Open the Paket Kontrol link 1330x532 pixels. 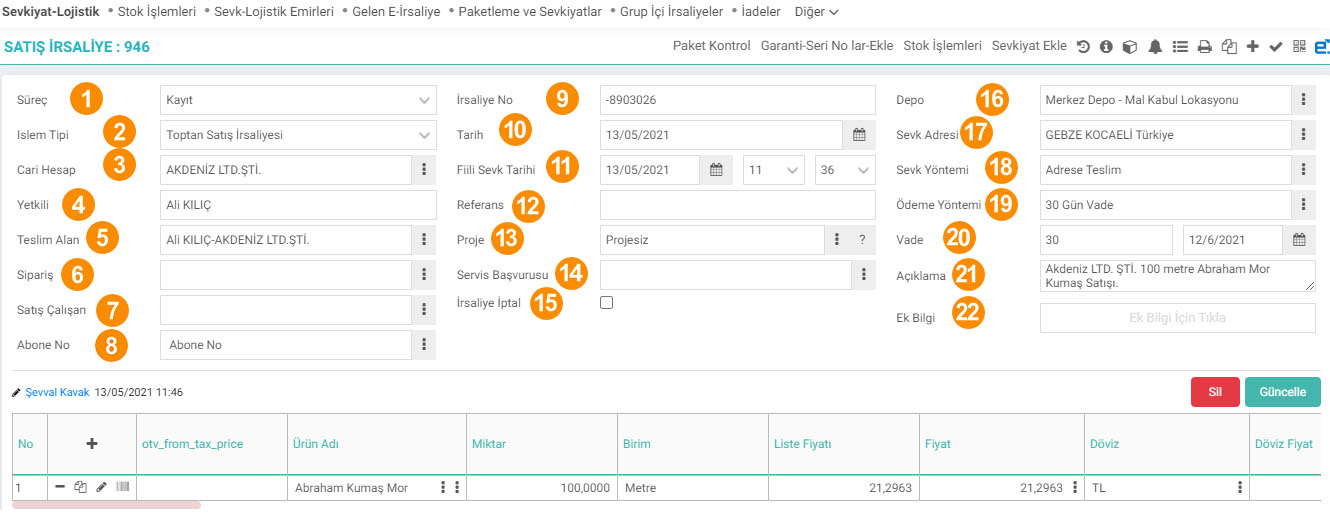pos(711,46)
